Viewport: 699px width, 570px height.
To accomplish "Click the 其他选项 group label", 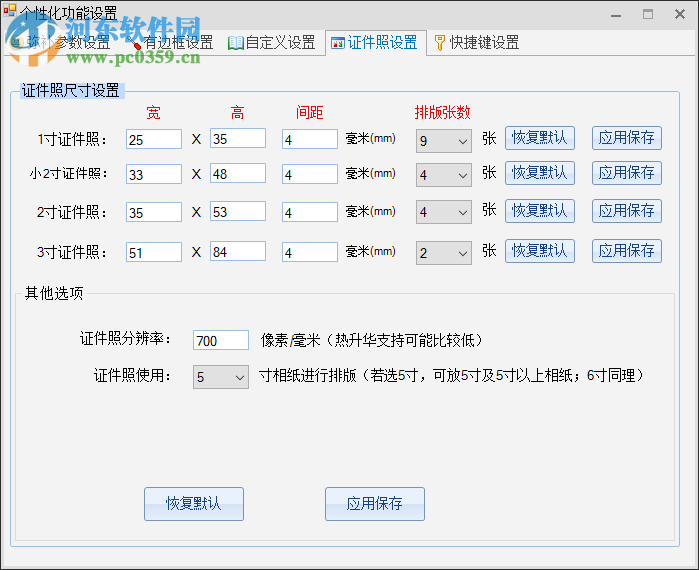I will [x=54, y=293].
